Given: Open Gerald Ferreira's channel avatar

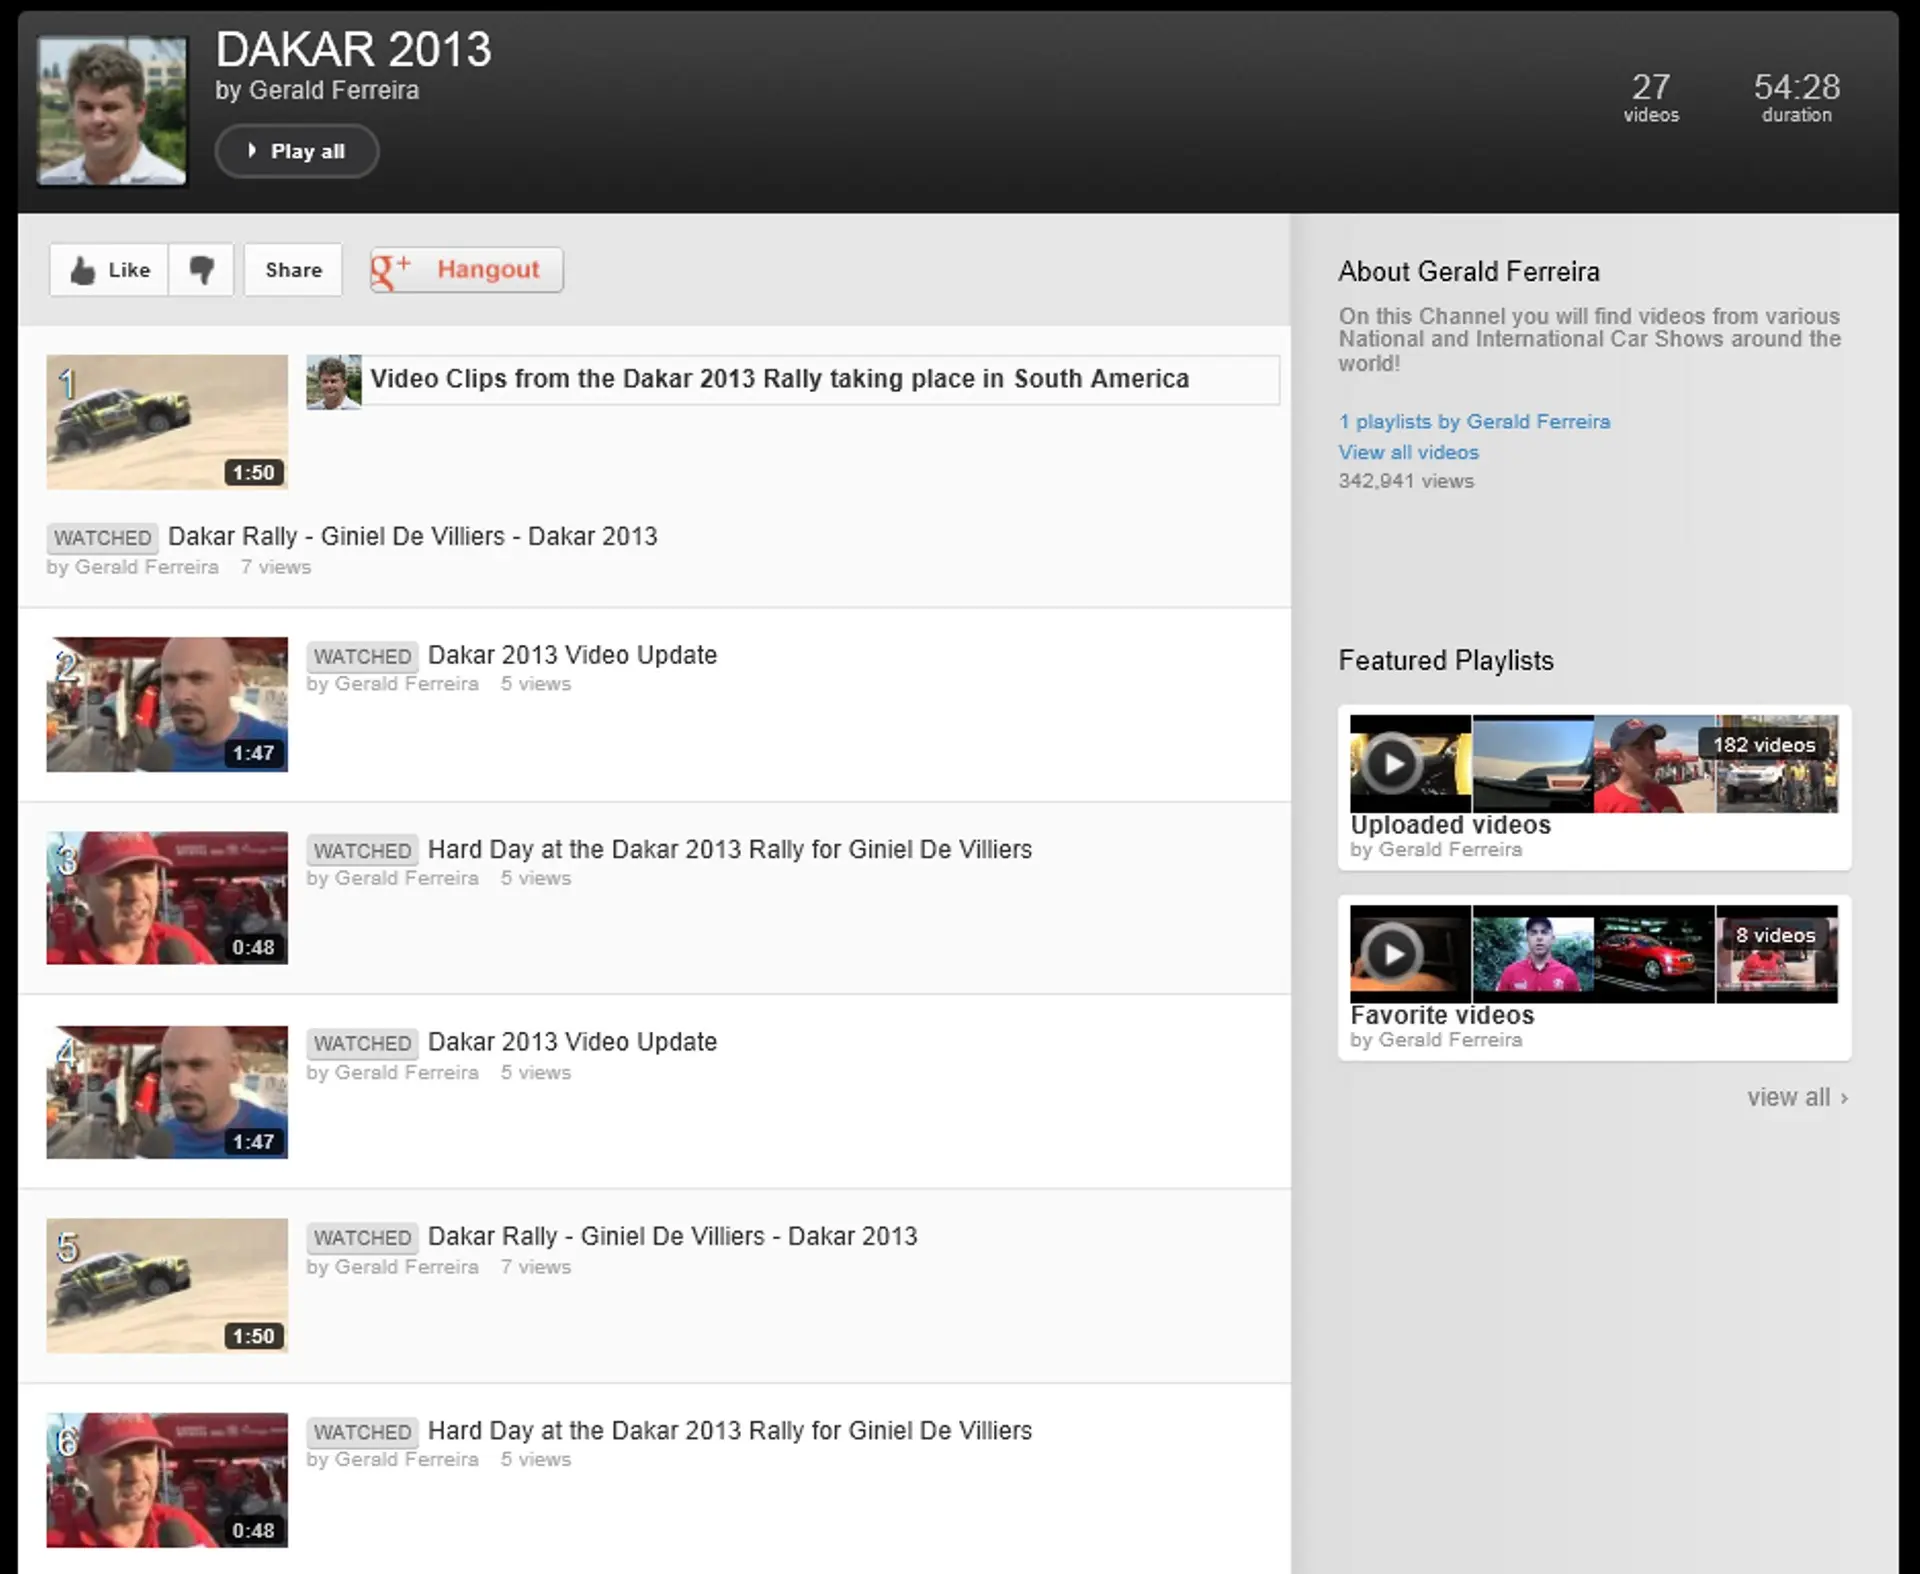Looking at the screenshot, I should click(x=111, y=110).
